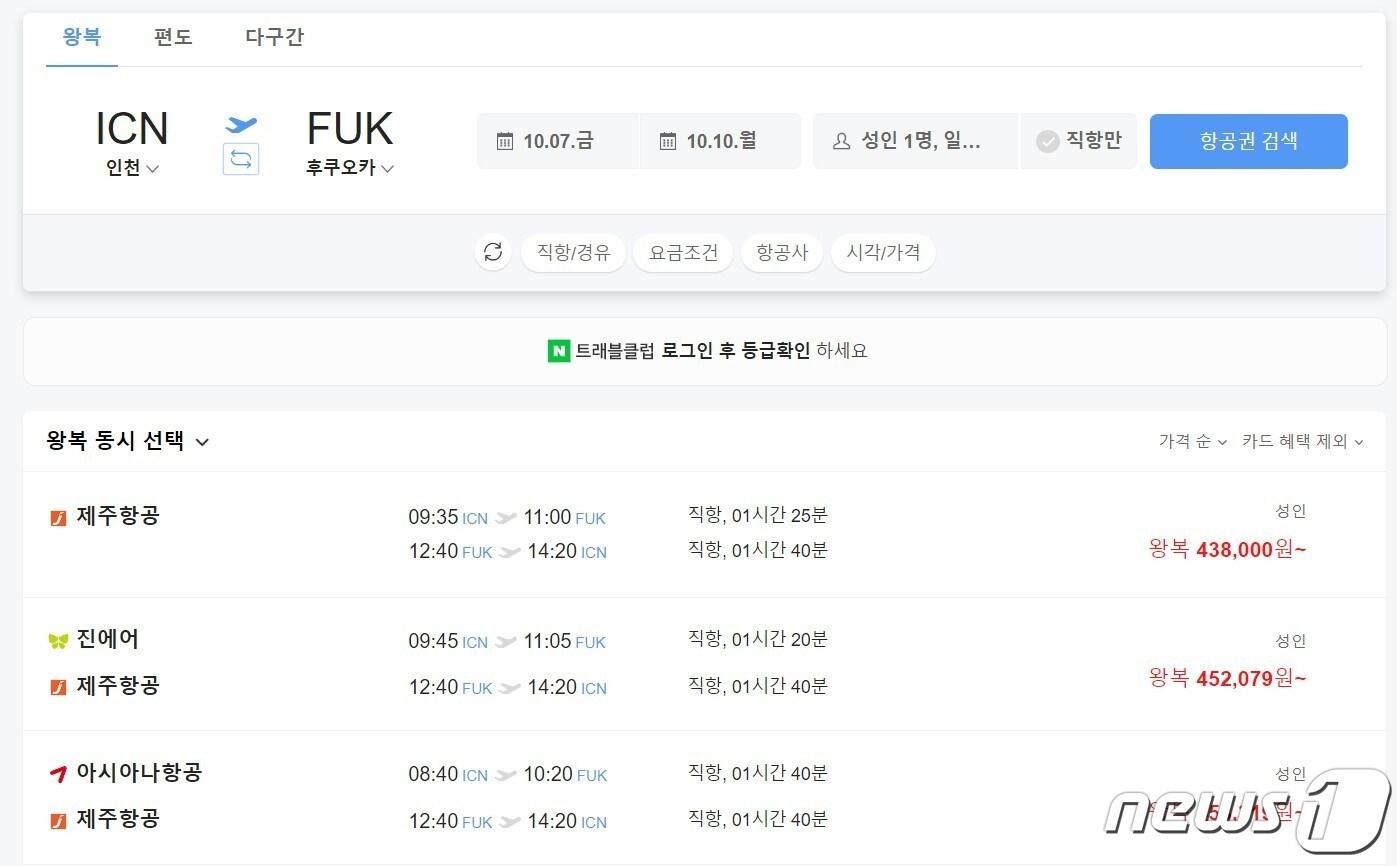1397x866 pixels.
Task: Click the green N Travel Club logo
Action: click(559, 351)
